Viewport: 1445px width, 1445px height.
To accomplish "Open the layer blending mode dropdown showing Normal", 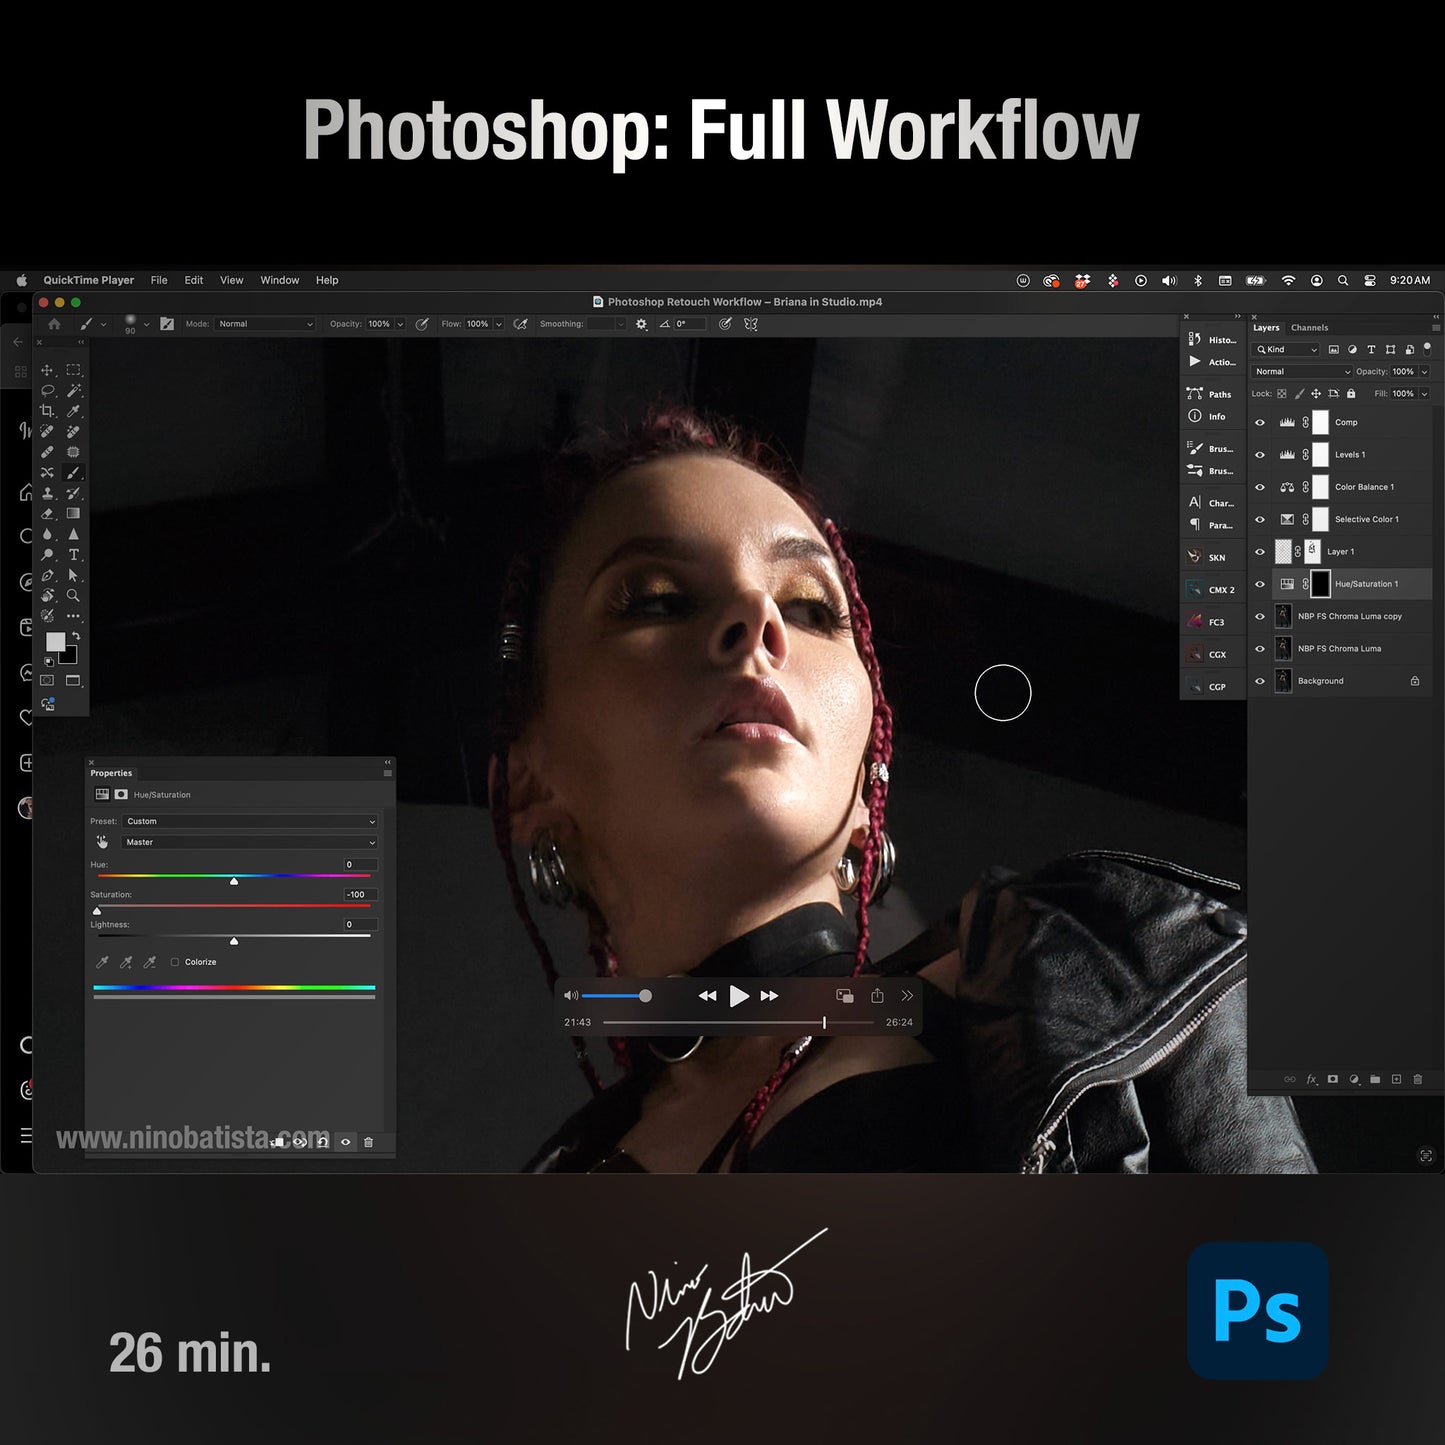I will click(1300, 371).
